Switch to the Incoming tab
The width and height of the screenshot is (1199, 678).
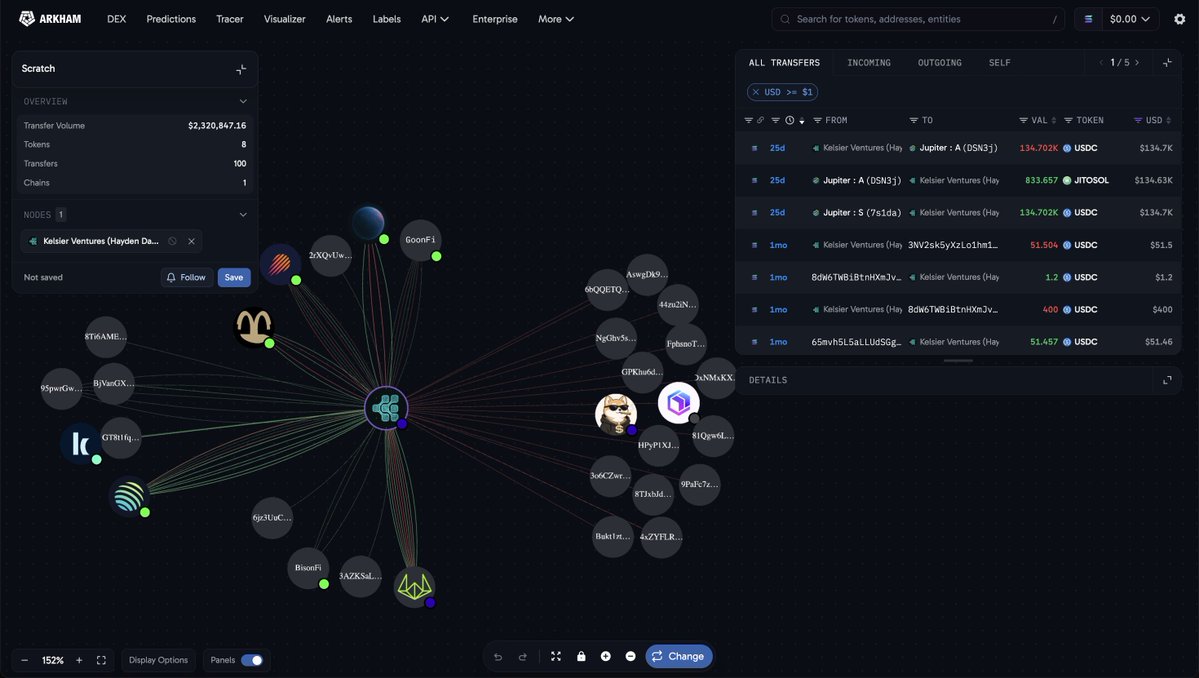(869, 63)
